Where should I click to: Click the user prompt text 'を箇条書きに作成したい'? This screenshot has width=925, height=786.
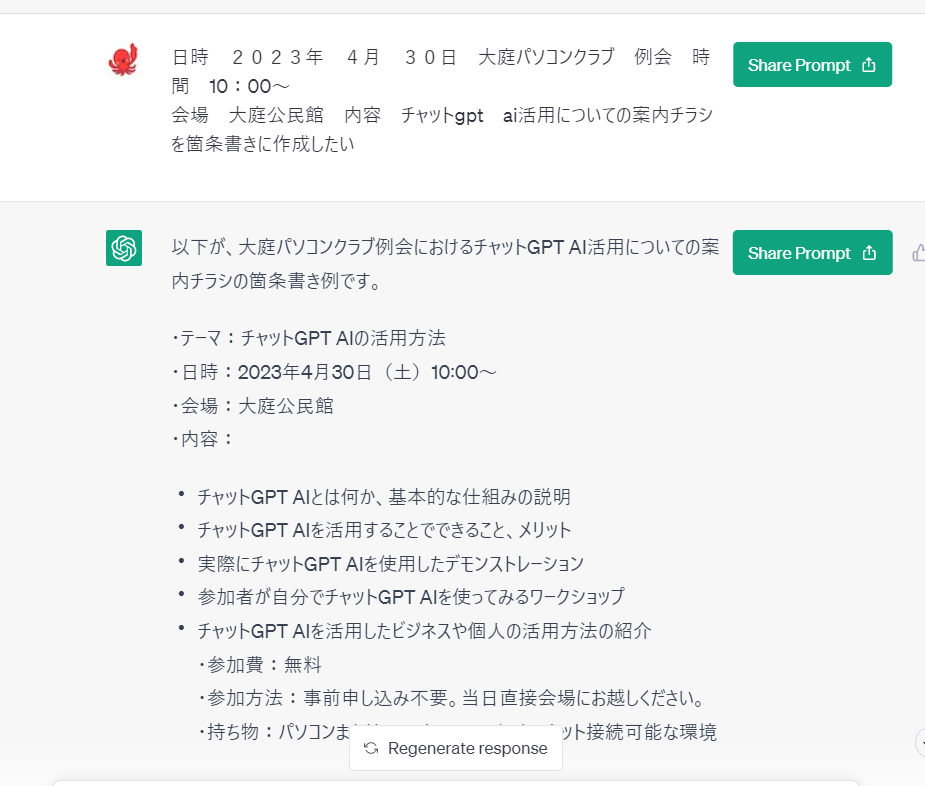click(263, 143)
